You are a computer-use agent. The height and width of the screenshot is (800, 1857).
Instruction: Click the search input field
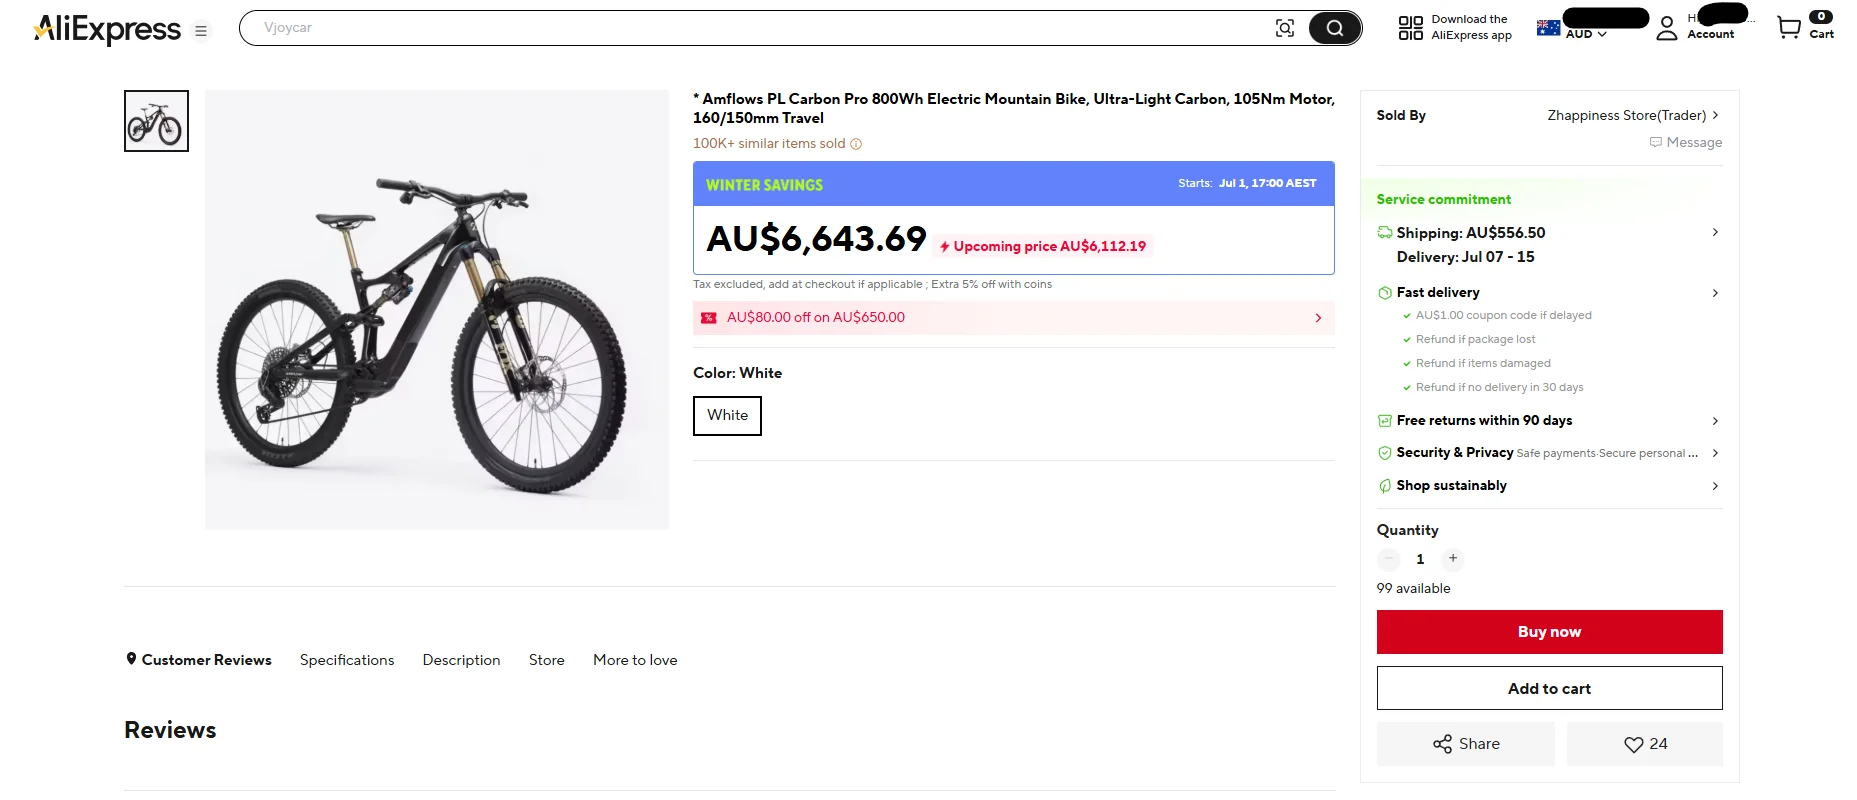(x=760, y=28)
